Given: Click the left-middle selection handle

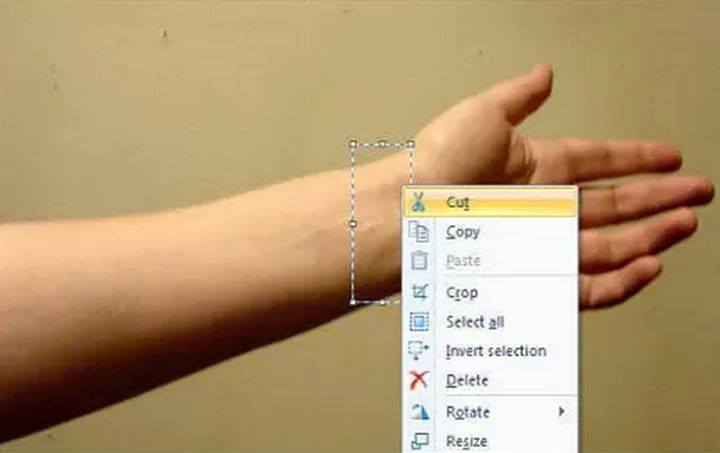Looking at the screenshot, I should click(353, 224).
